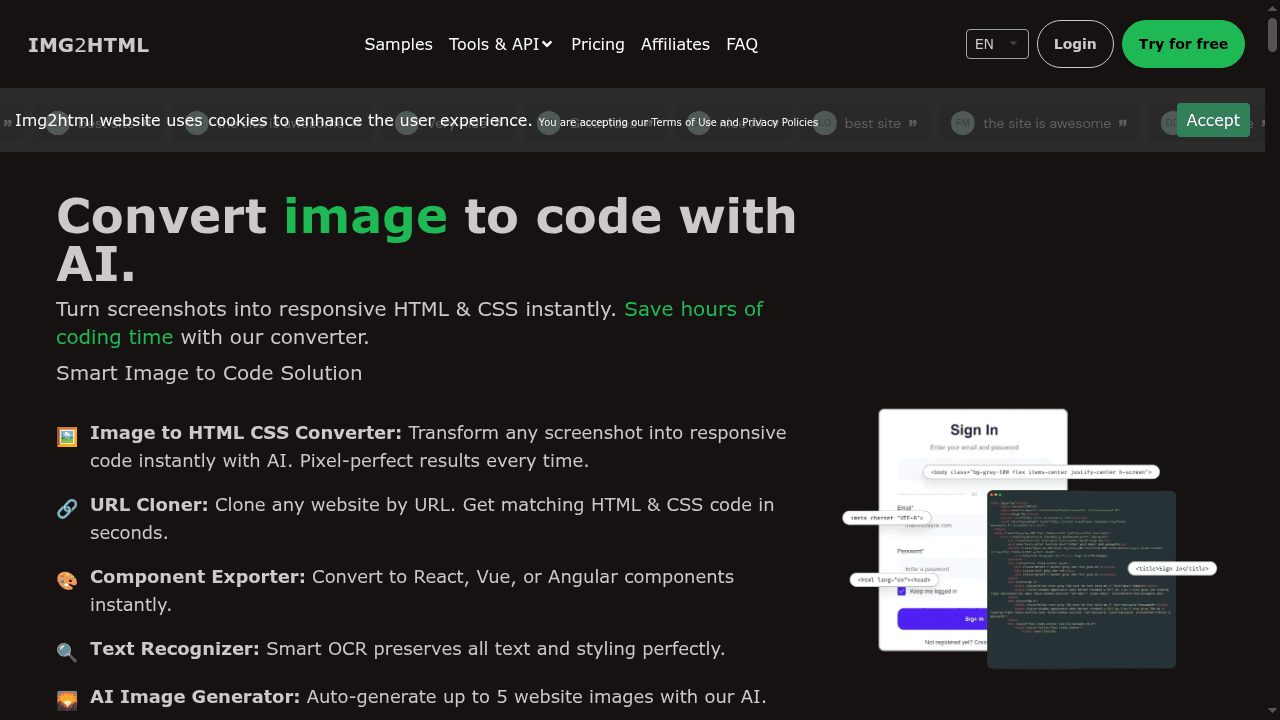Open the Affiliates page
The image size is (1280, 720).
click(x=675, y=44)
